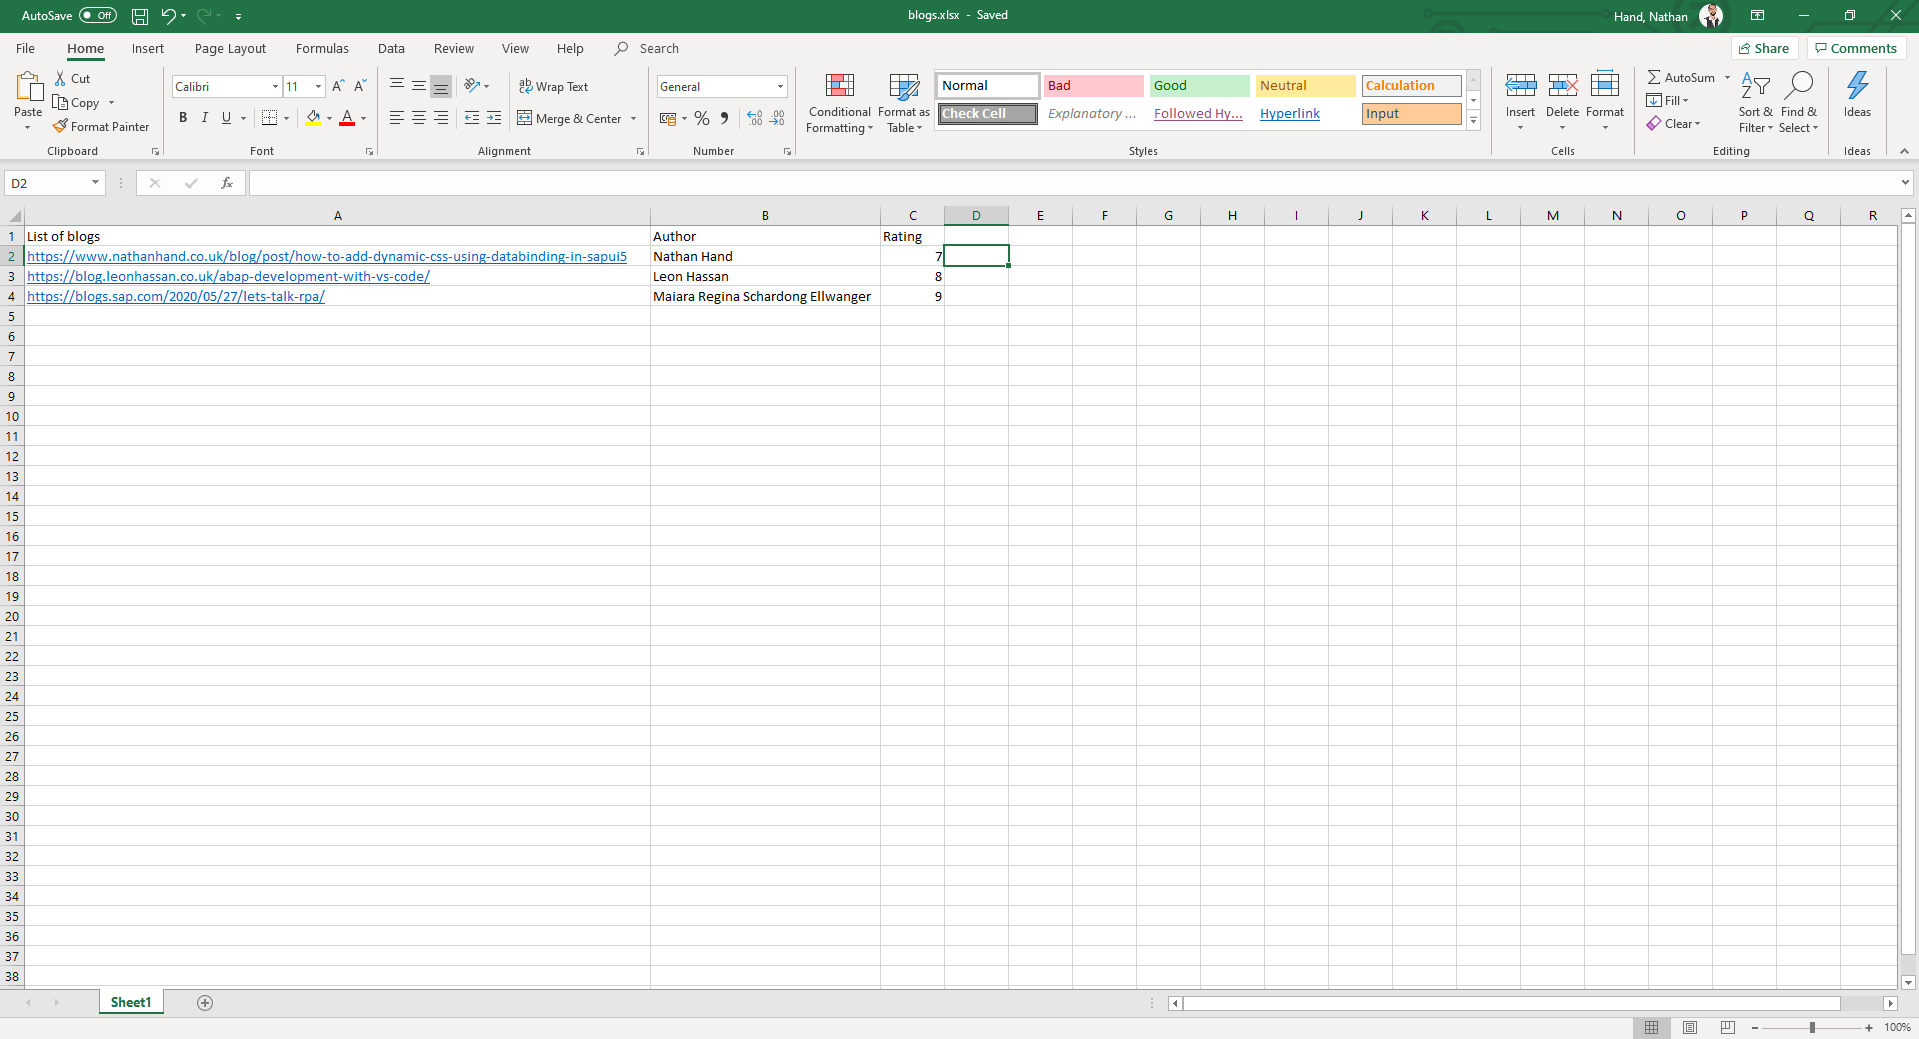Screen dimensions: 1919x1039
Task: Apply the Borders icon
Action: (269, 118)
